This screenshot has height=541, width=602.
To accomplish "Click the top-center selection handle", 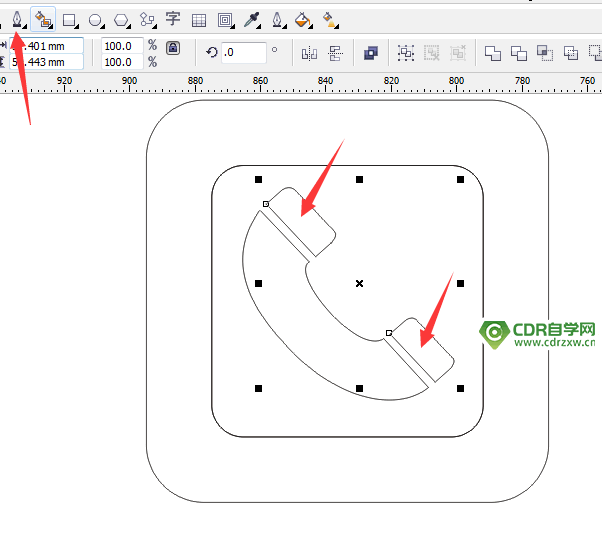I will [x=359, y=179].
